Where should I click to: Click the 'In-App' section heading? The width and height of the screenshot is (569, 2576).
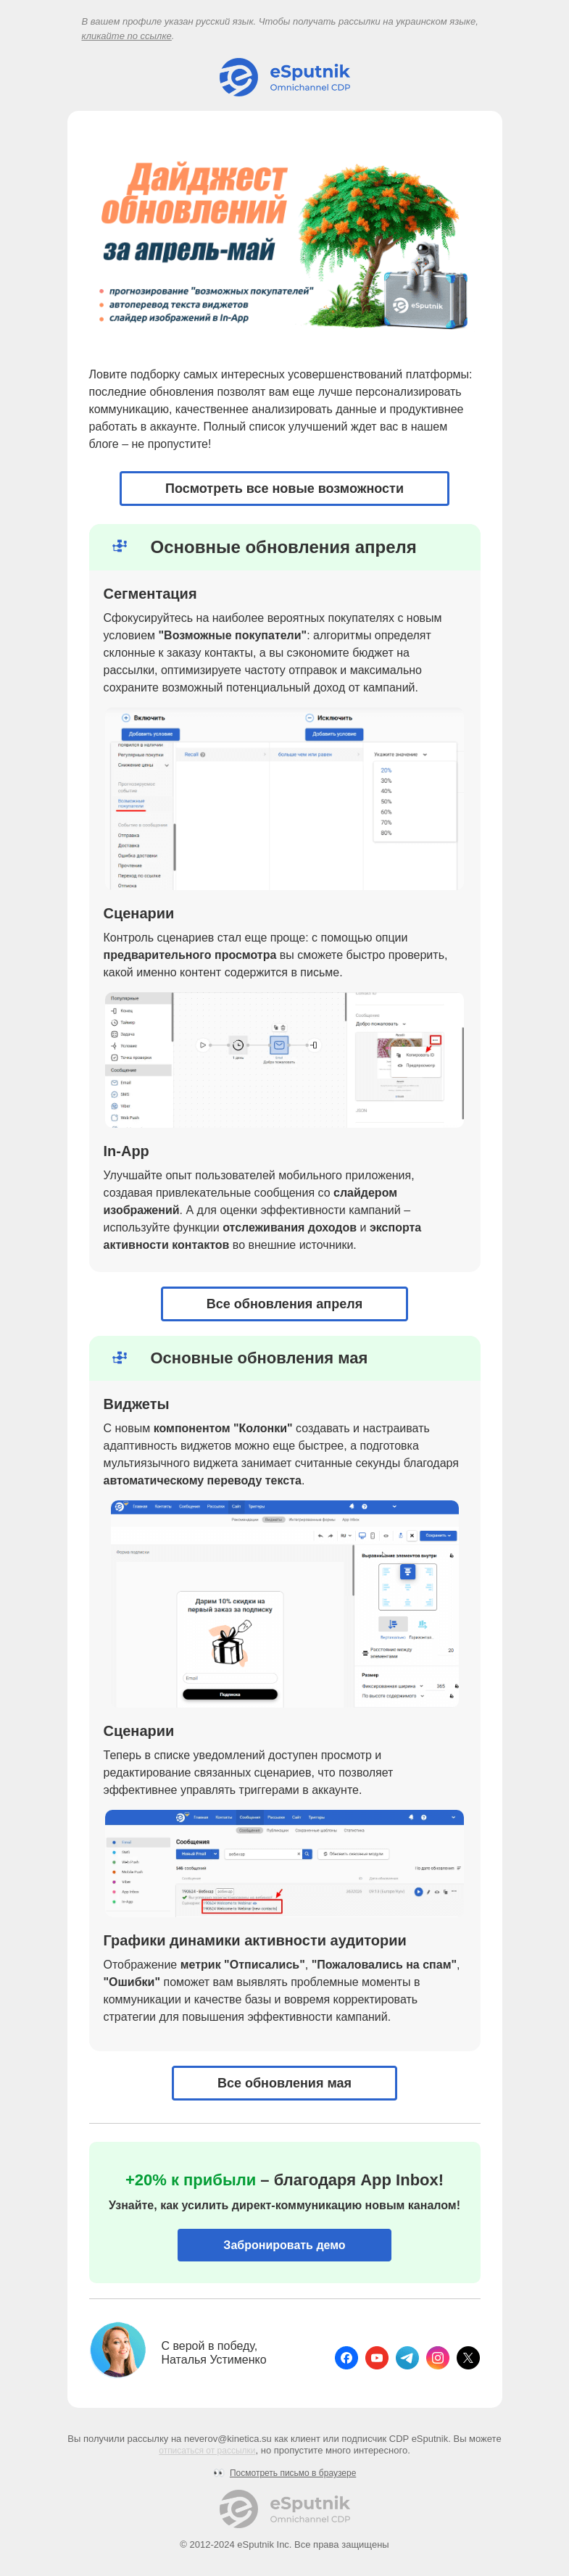tap(126, 1151)
